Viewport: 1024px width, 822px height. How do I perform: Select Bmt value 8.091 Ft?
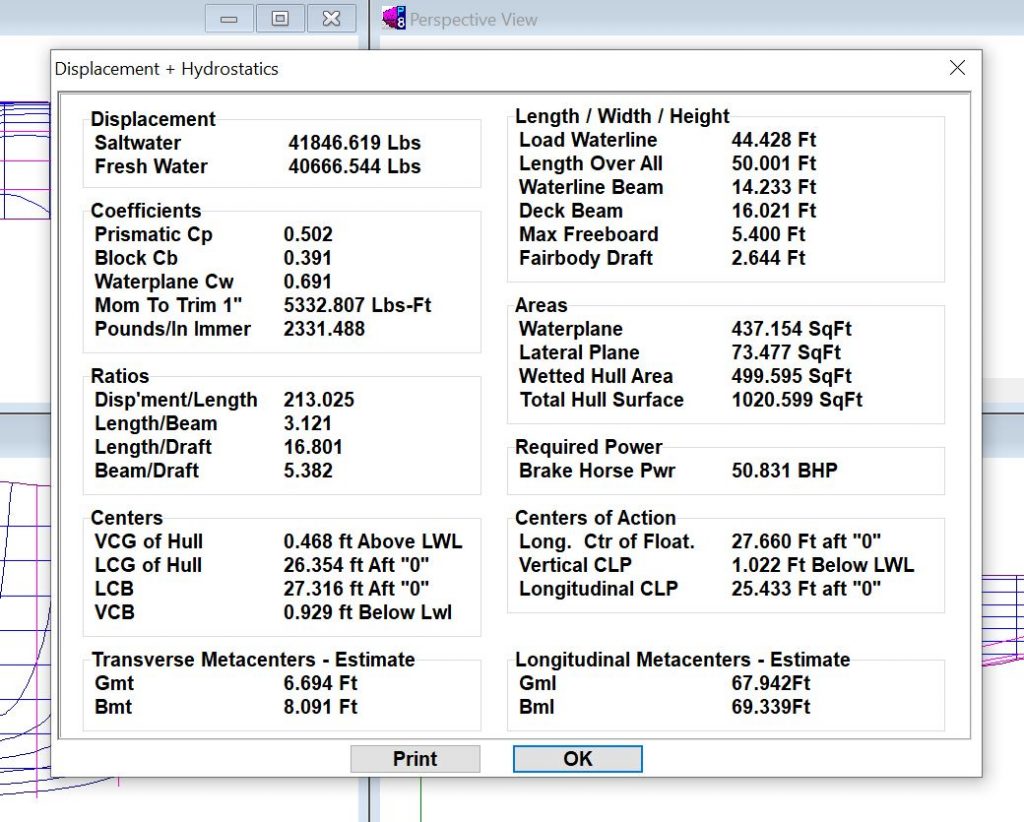[x=321, y=706]
